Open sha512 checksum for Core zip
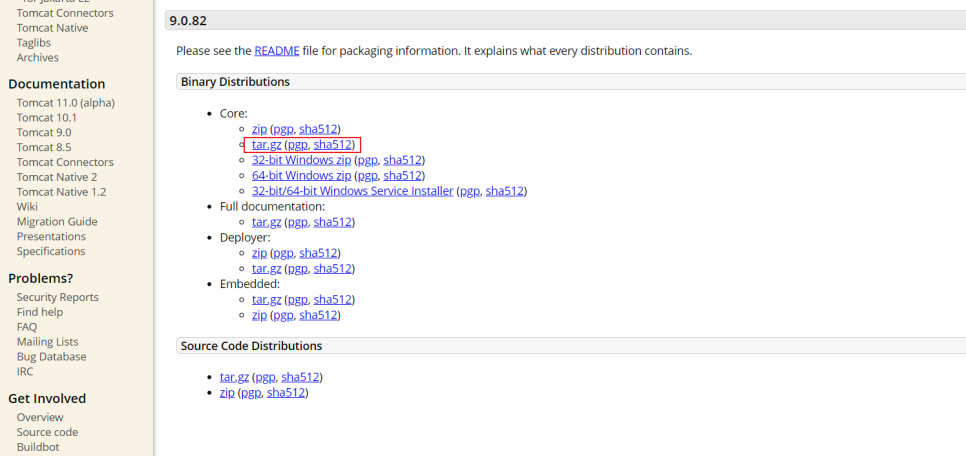 click(x=318, y=129)
